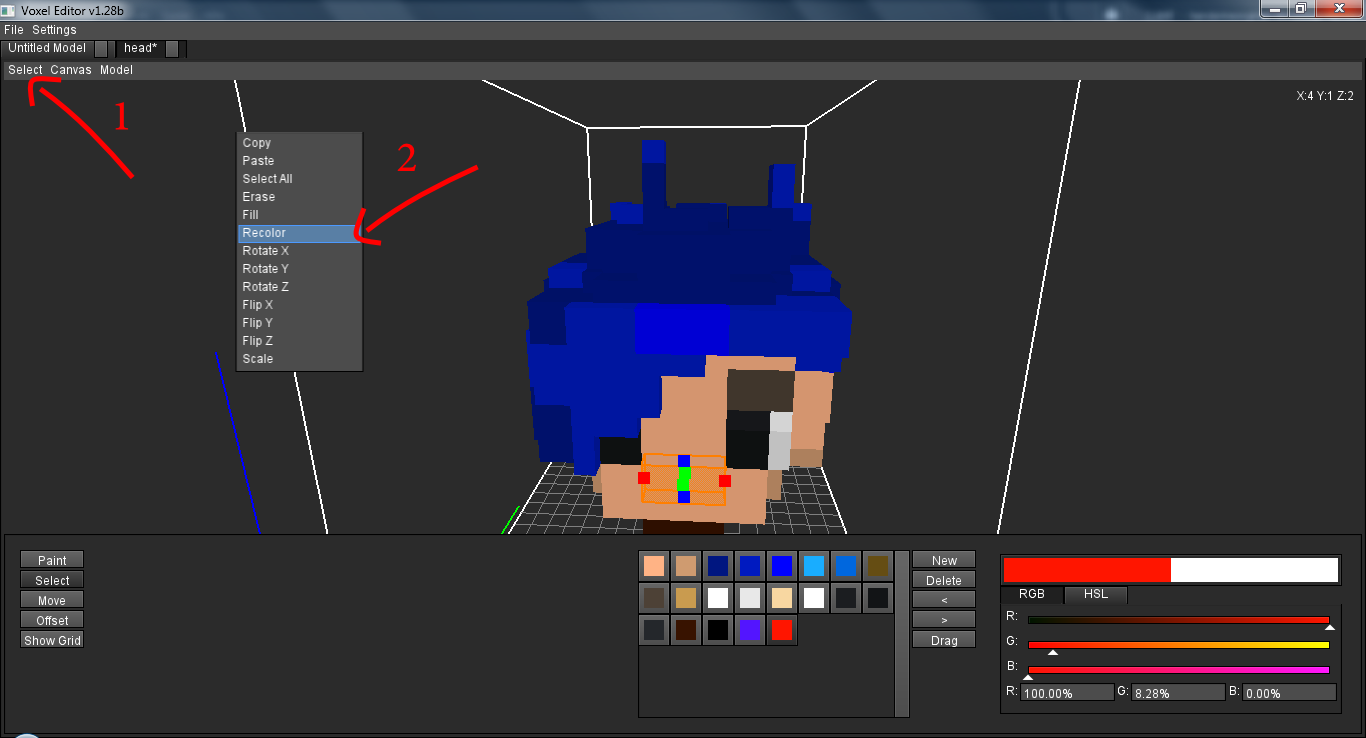The image size is (1366, 738).
Task: Pick the pale cream palette swatch
Action: pos(782,598)
